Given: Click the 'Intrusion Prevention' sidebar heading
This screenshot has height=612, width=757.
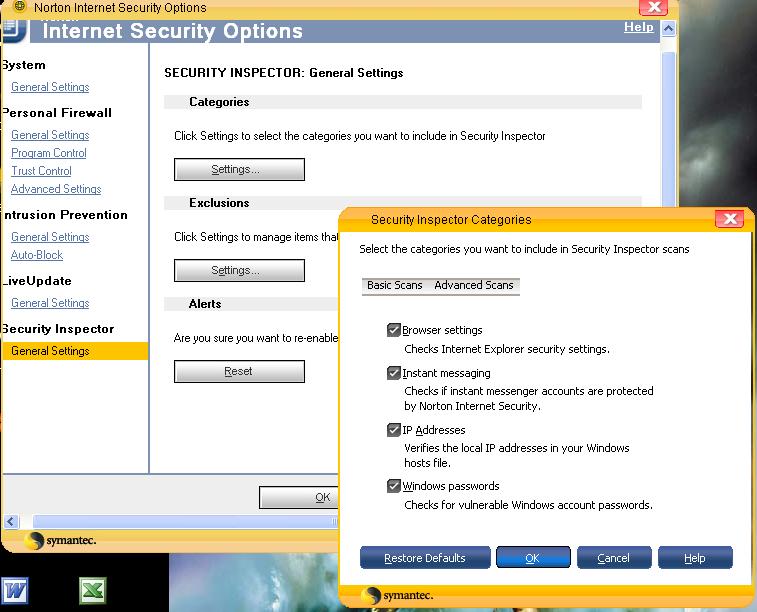Looking at the screenshot, I should point(65,215).
